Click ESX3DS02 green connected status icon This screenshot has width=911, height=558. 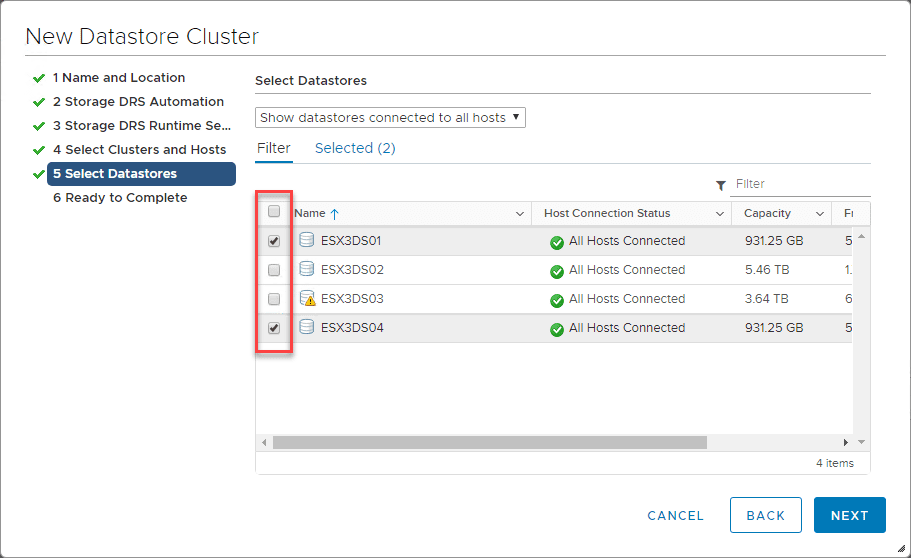[x=557, y=271]
